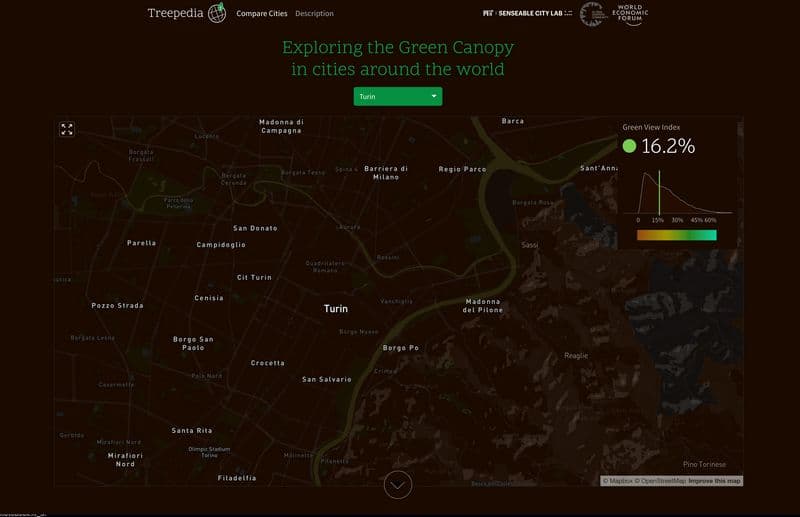Click the Turin label at map center
Viewport: 800px width, 517px height.
click(x=336, y=309)
